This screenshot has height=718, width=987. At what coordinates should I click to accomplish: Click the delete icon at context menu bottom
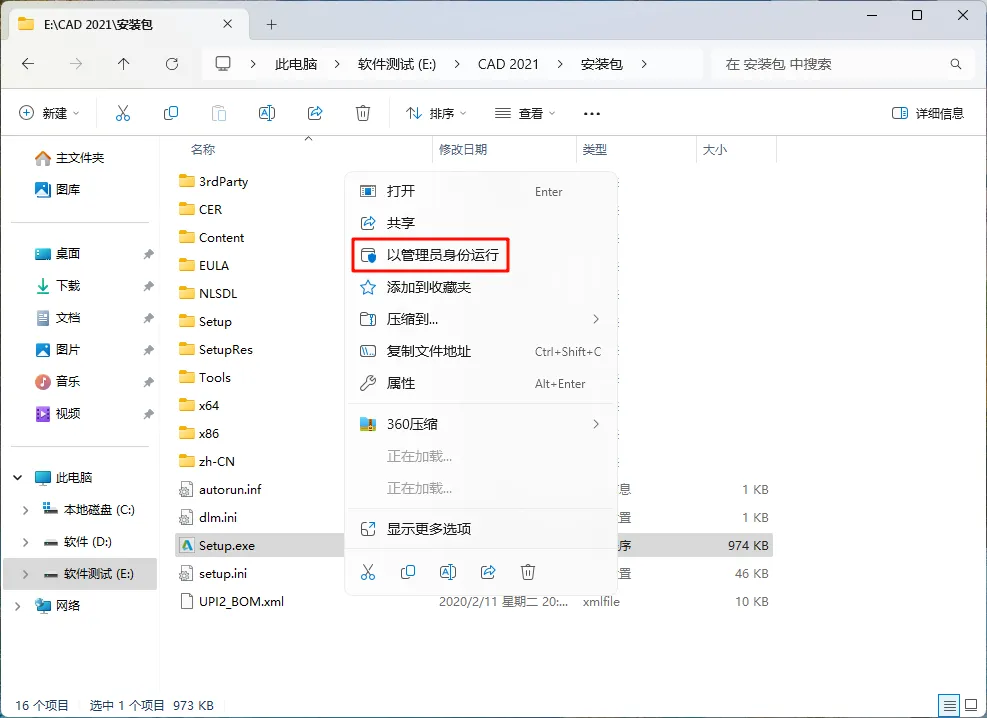[x=527, y=572]
